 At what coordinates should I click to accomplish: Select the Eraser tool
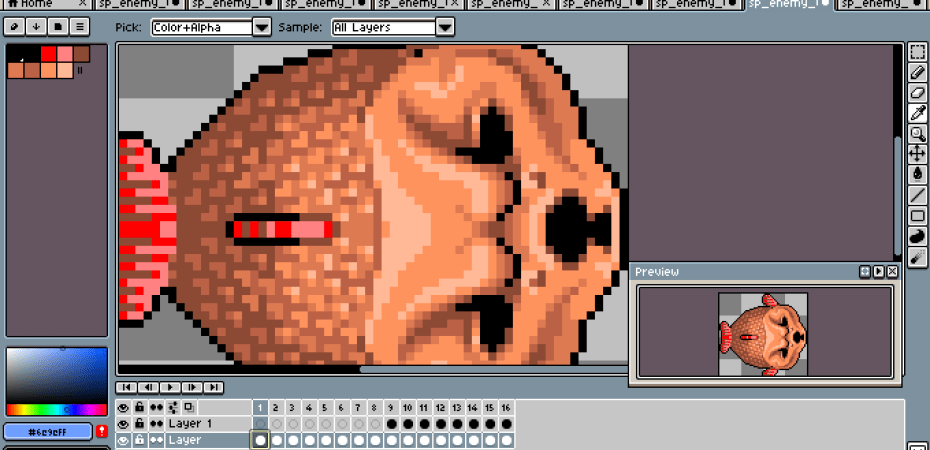coord(917,93)
